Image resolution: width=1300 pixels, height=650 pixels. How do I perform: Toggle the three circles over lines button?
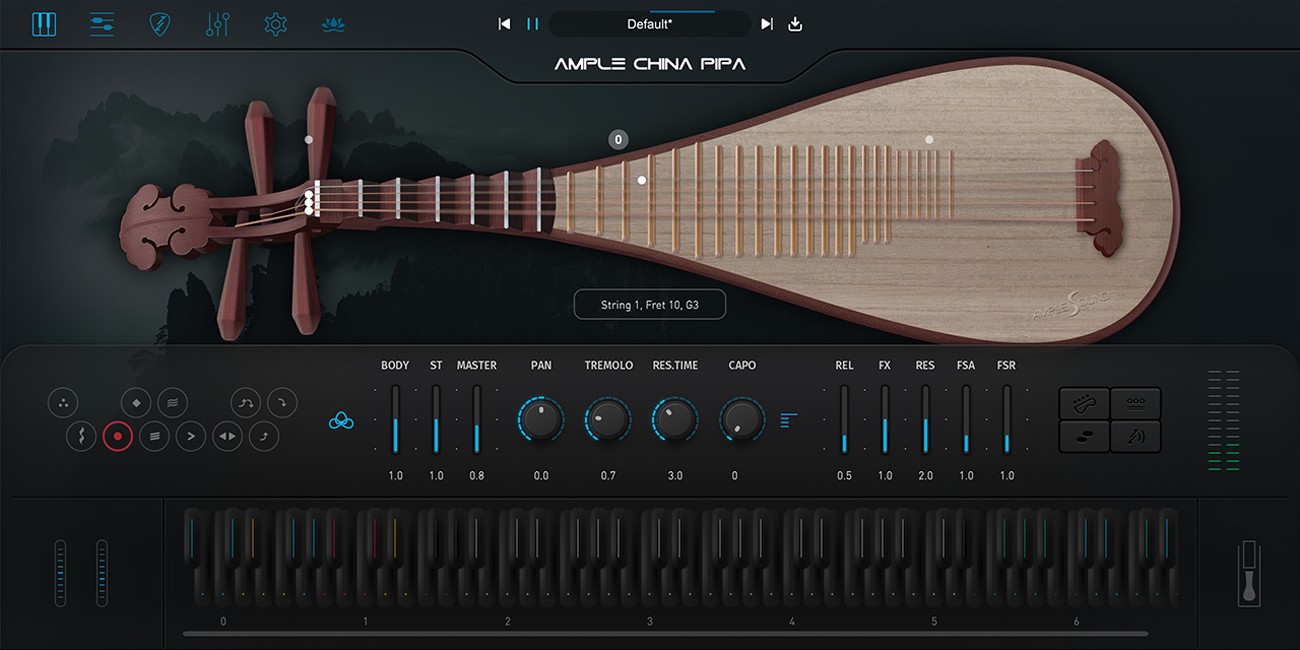(x=1136, y=403)
